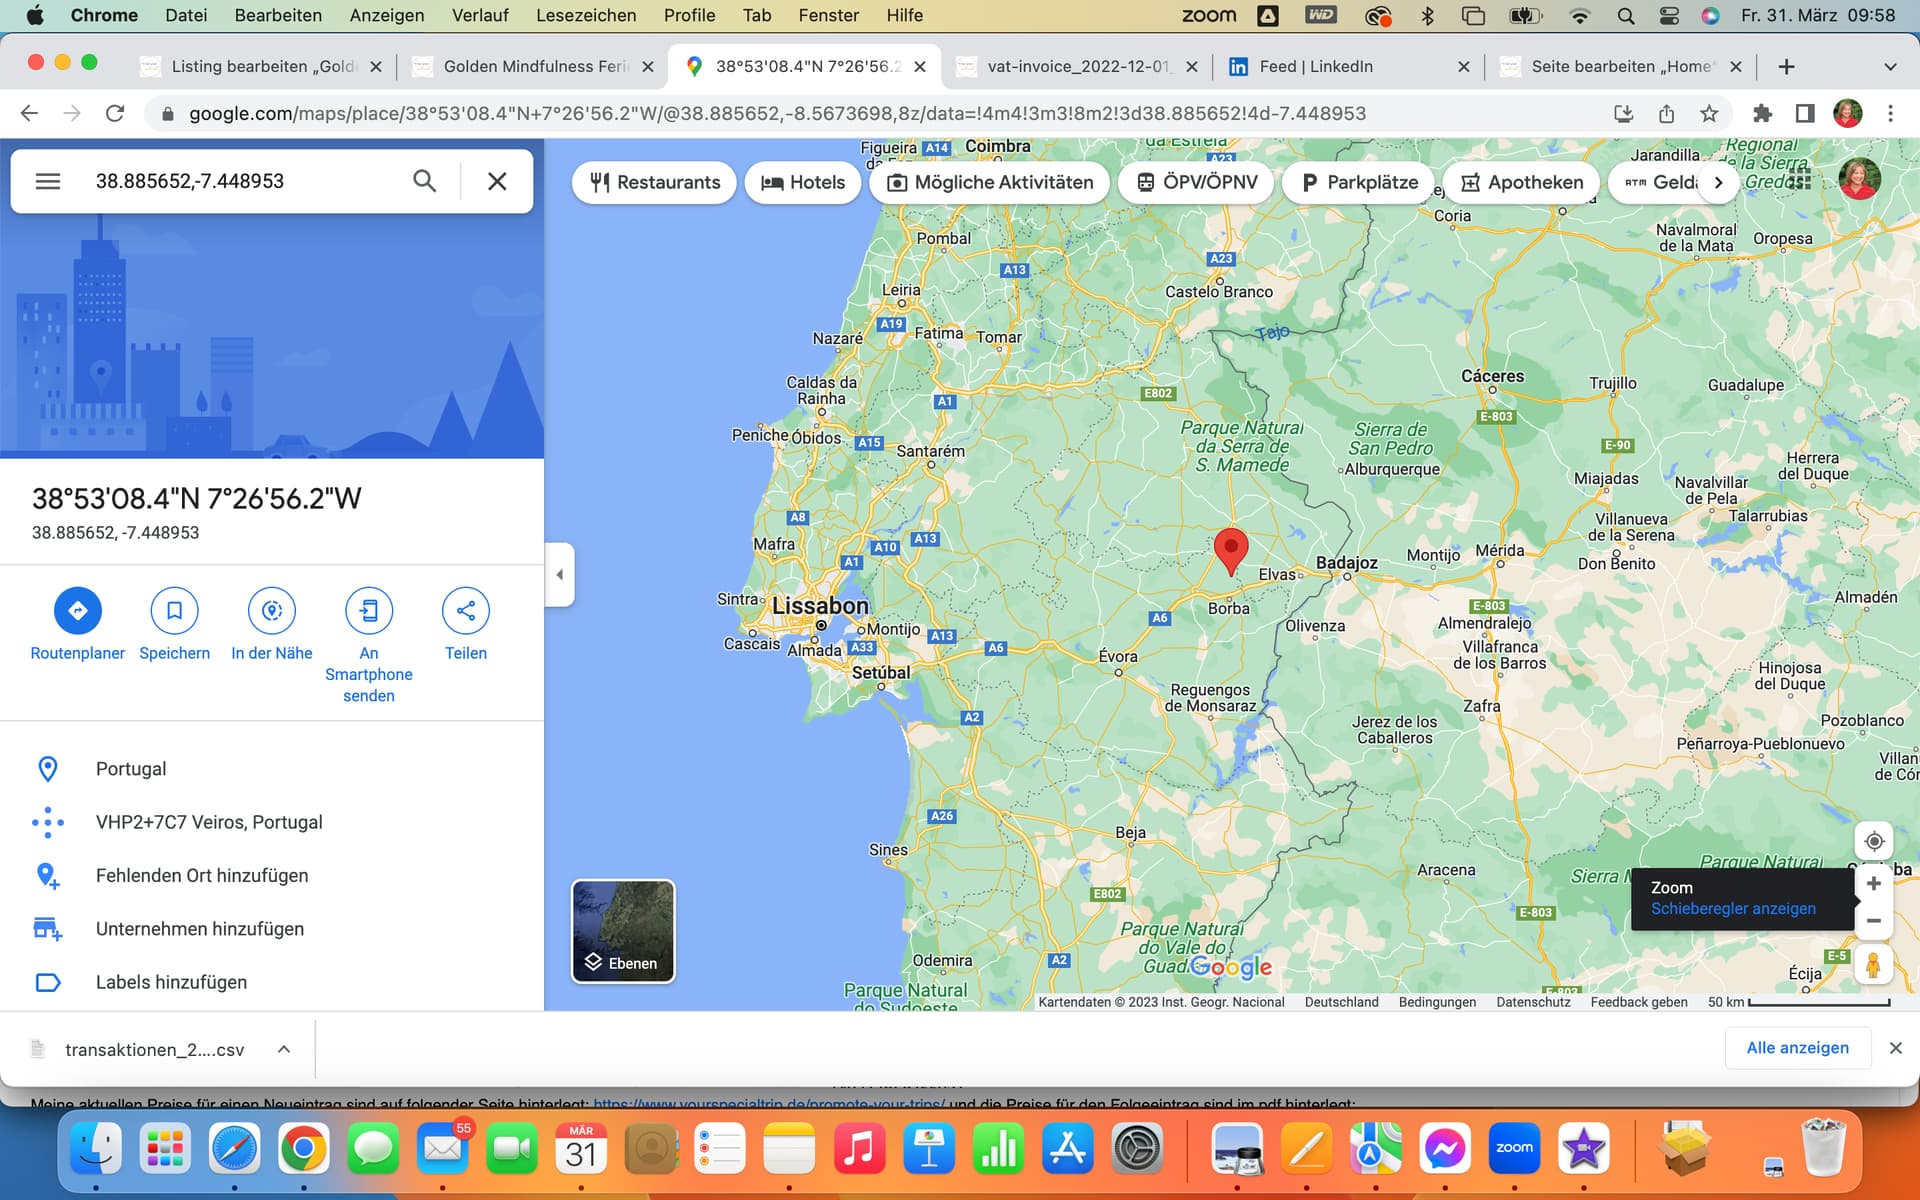Open the Google apps grid icon

(1800, 180)
